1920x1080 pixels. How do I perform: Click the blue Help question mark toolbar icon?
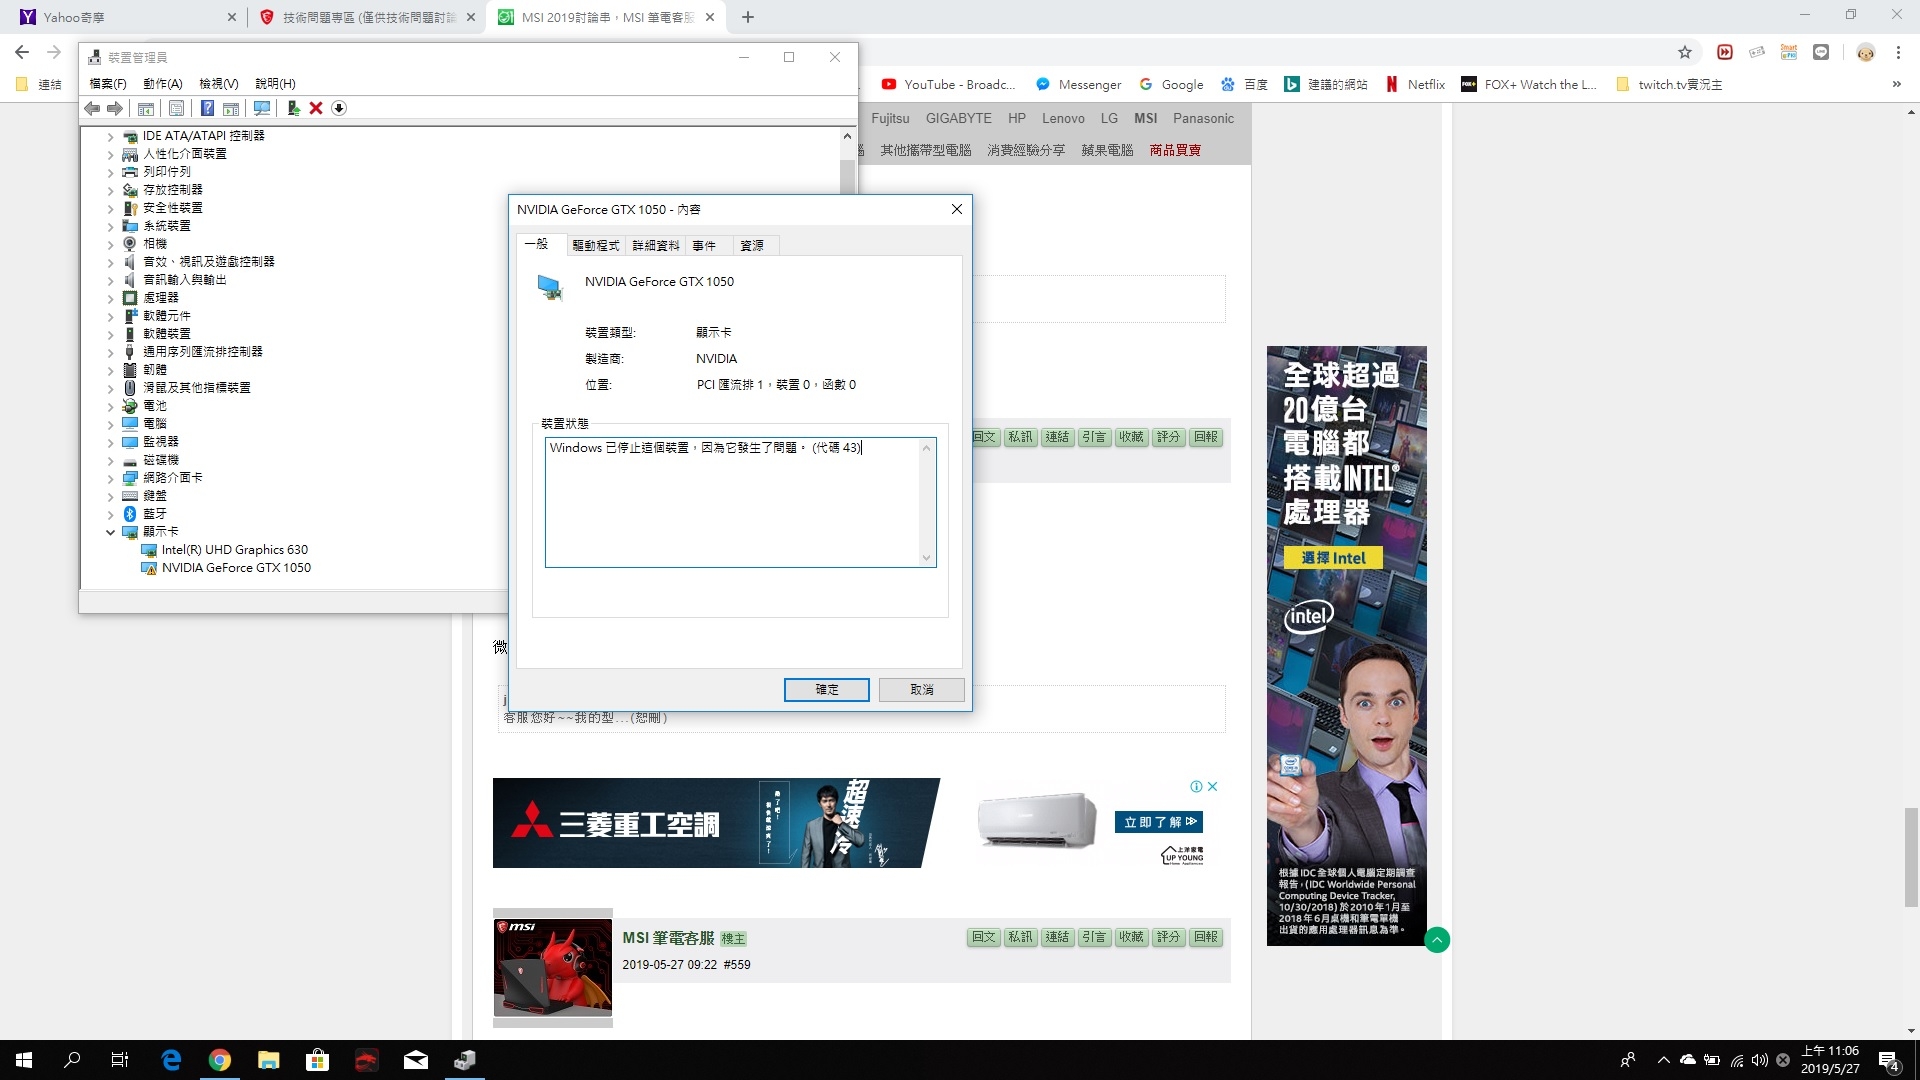(207, 108)
